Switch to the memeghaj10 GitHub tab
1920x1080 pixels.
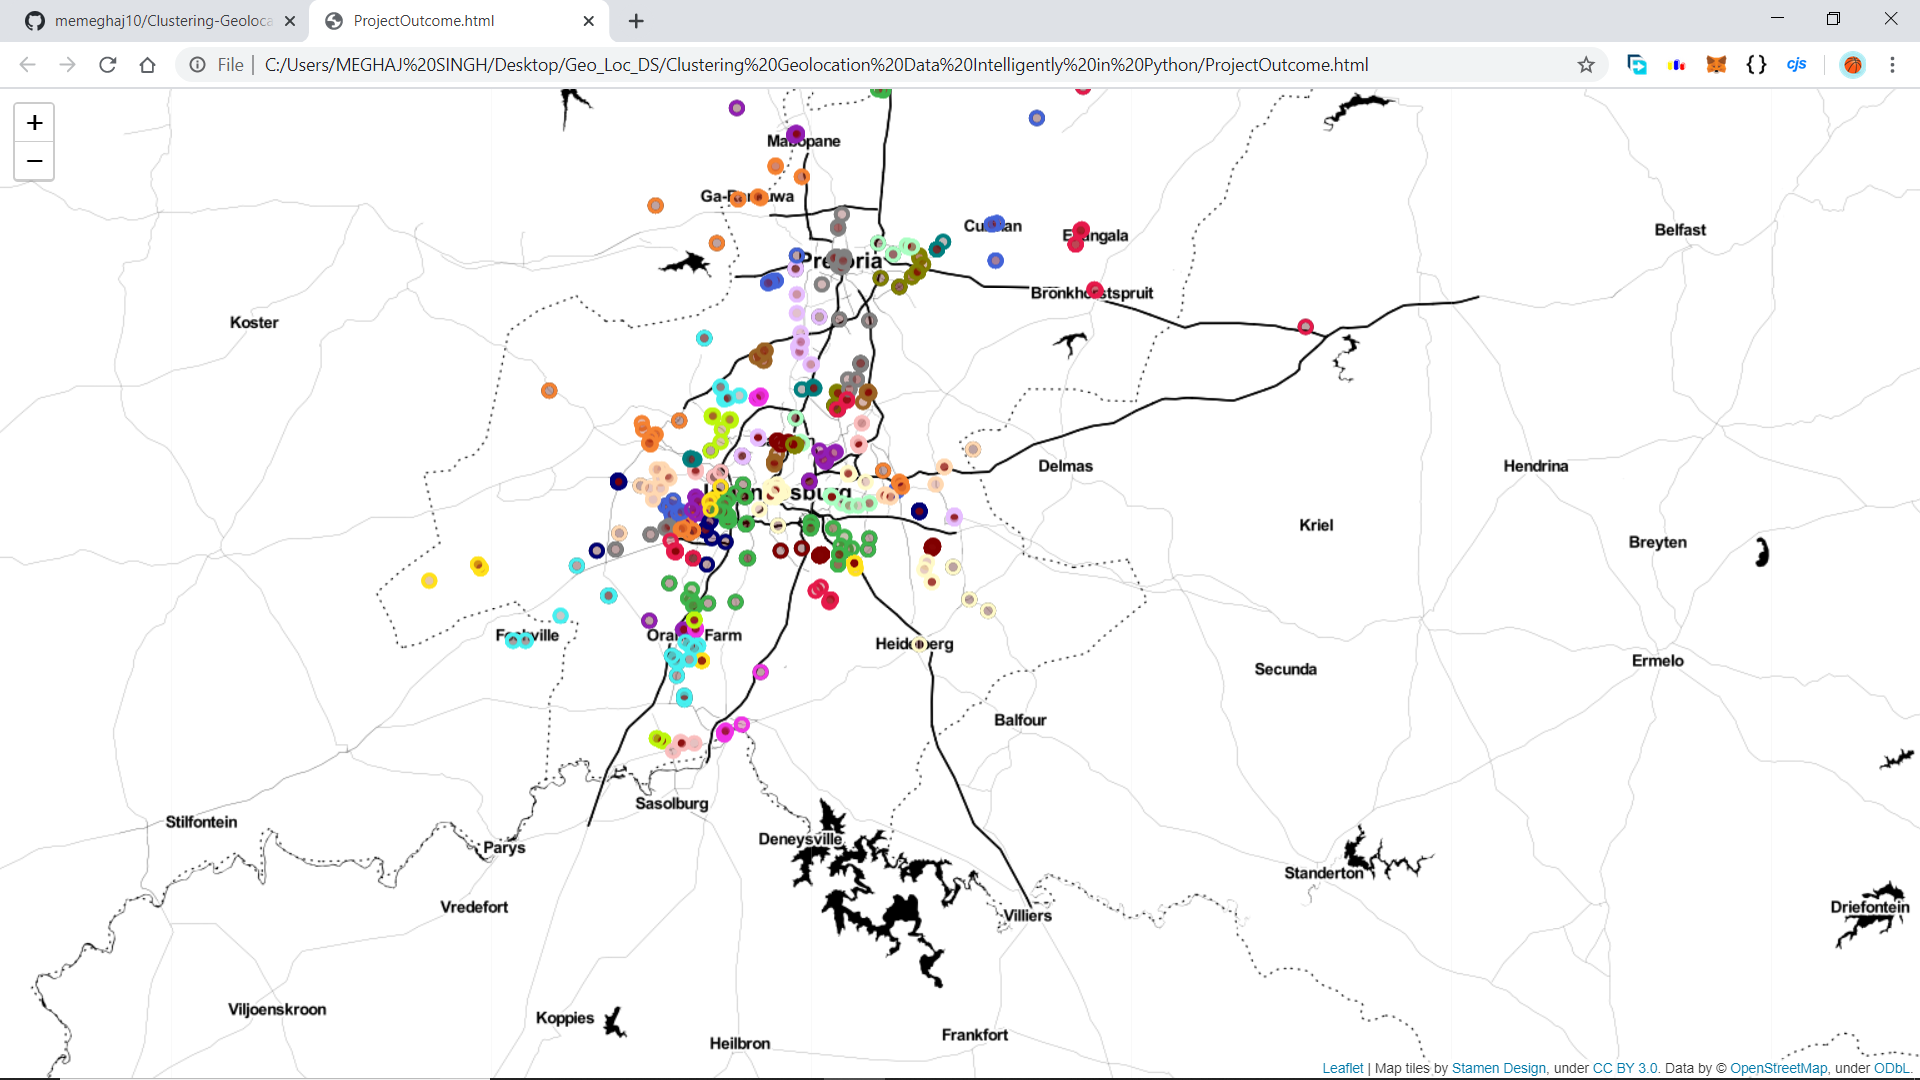pyautogui.click(x=160, y=21)
